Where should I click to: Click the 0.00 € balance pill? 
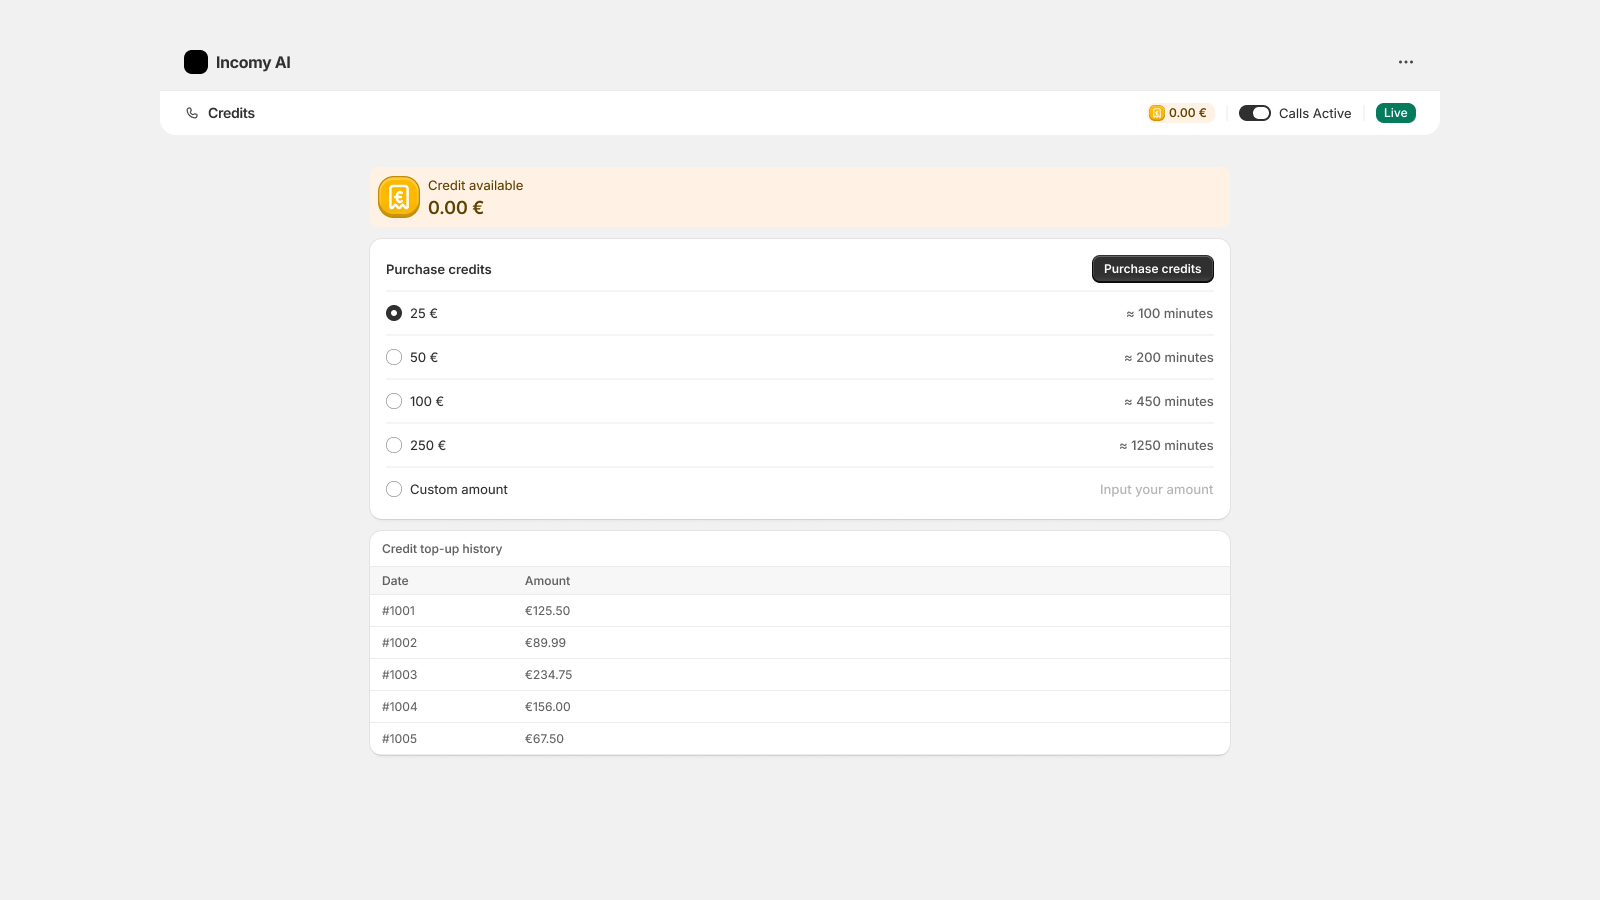[x=1180, y=113]
